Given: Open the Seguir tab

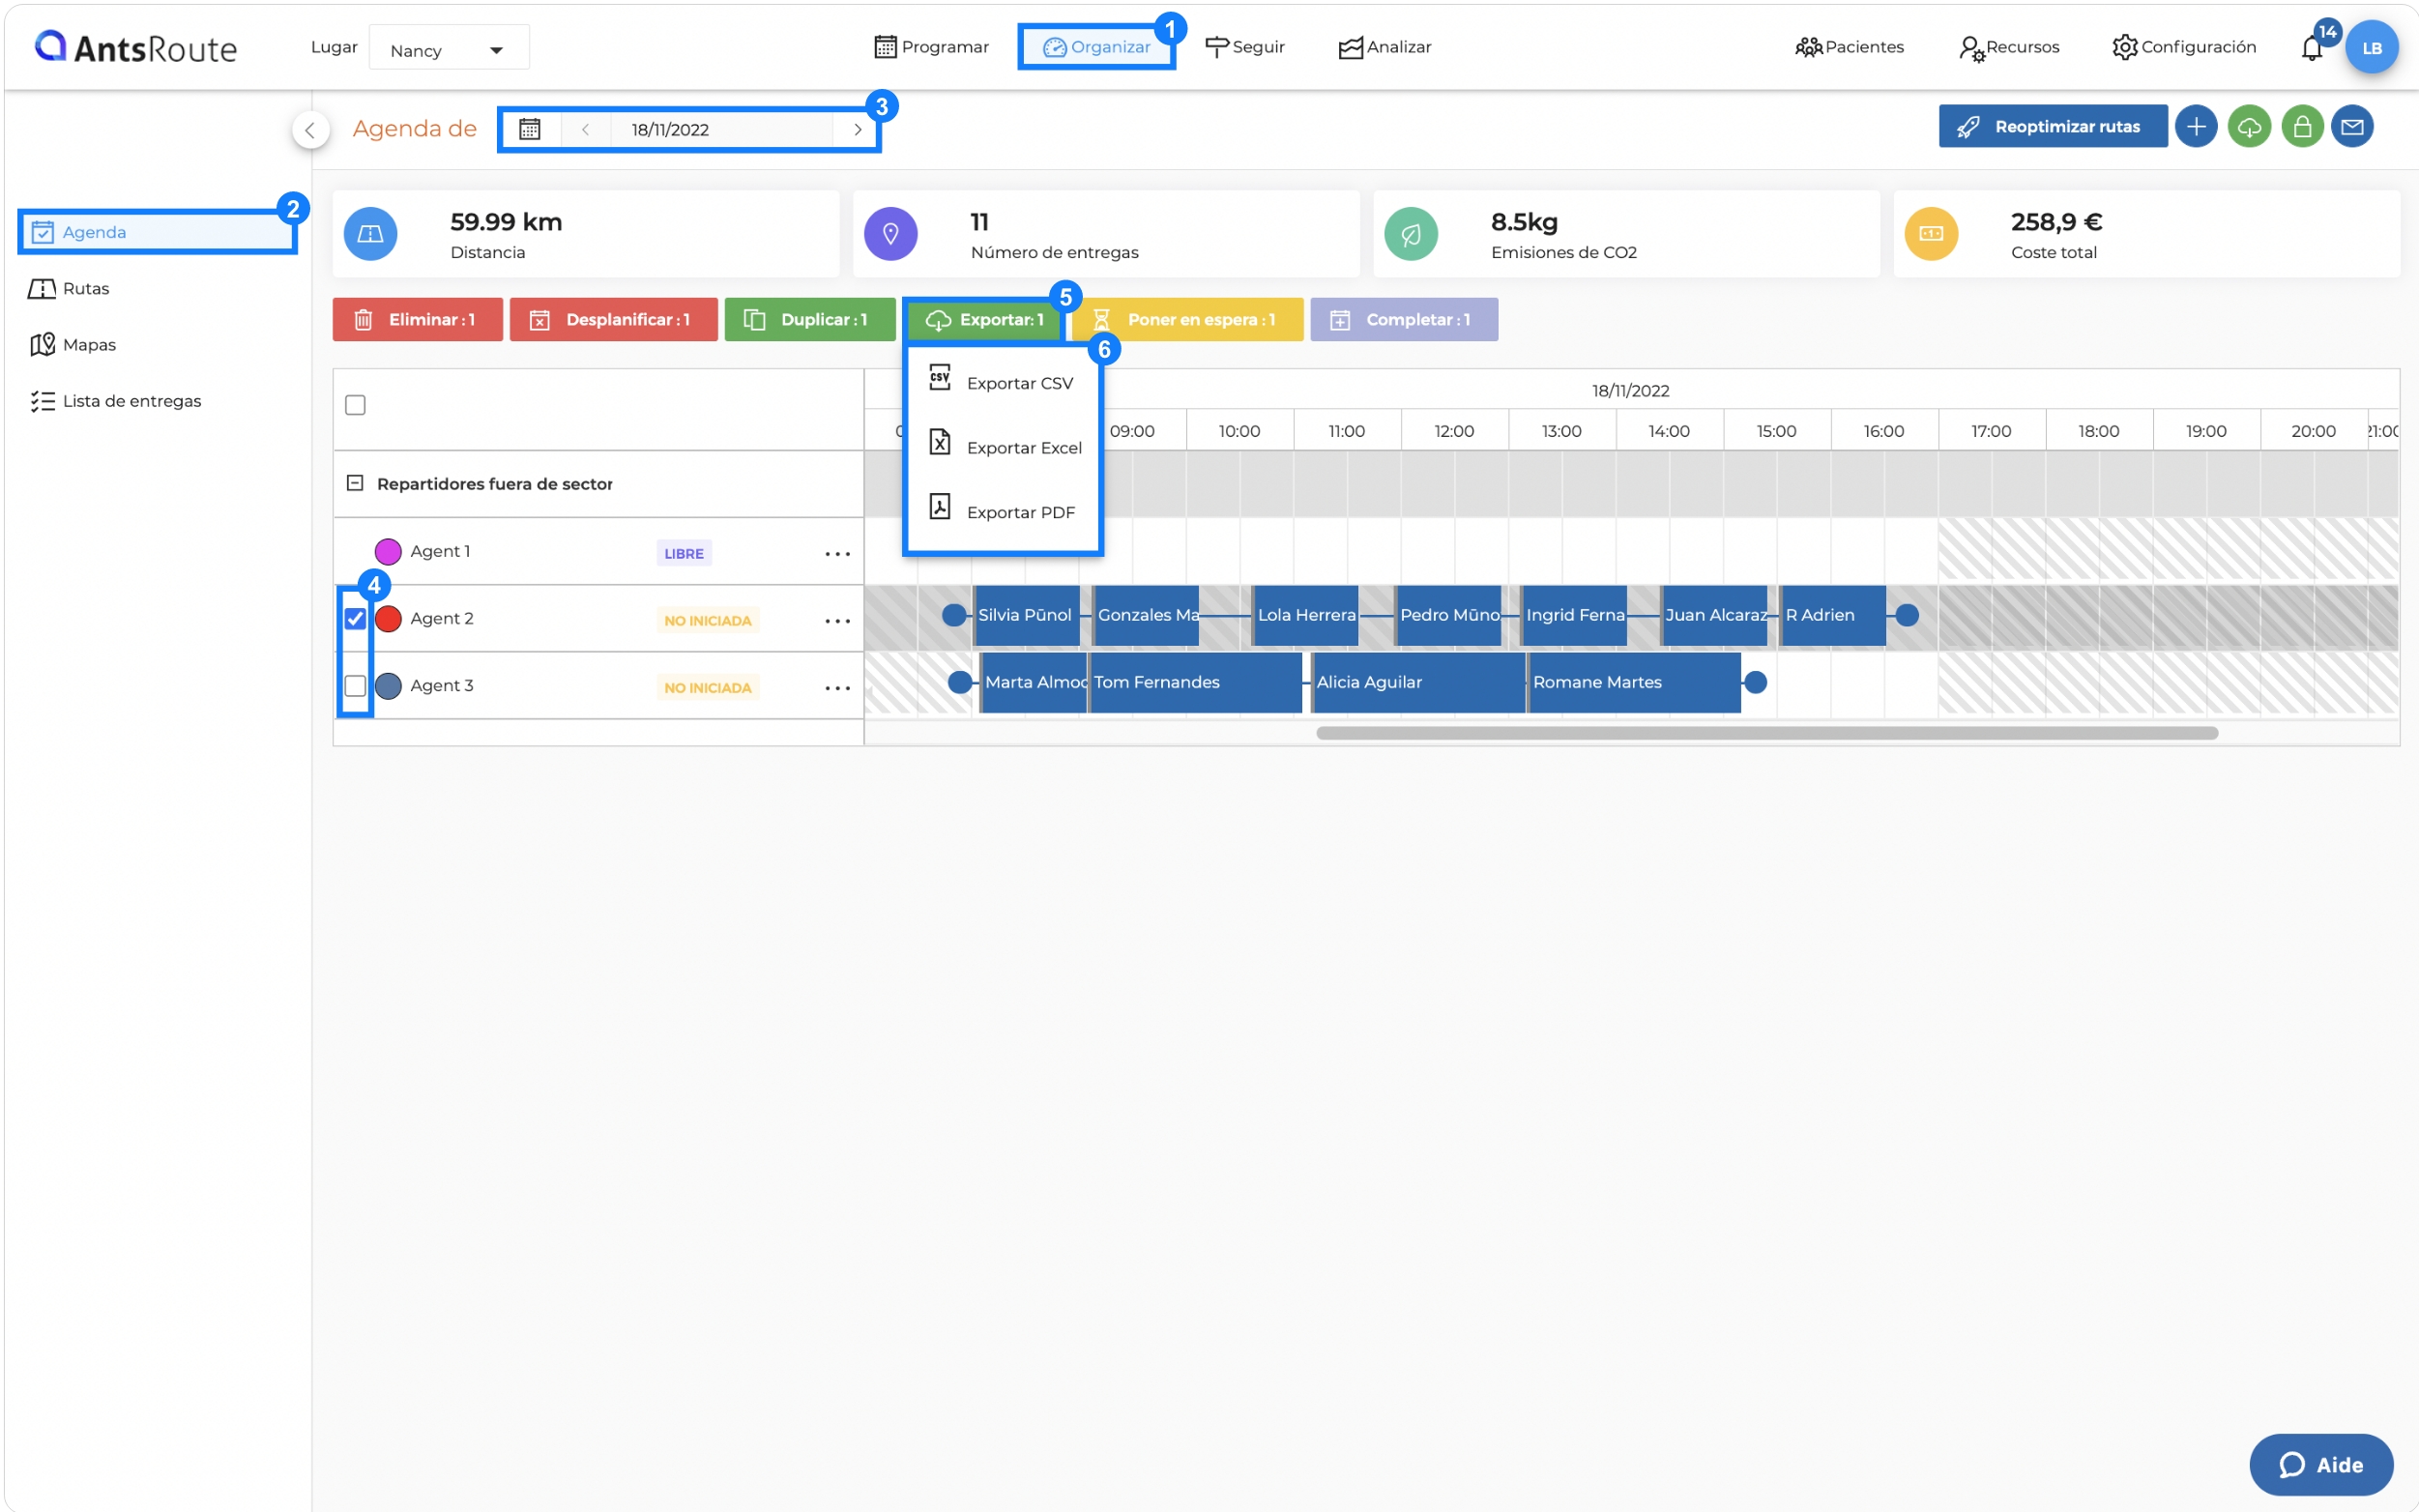Looking at the screenshot, I should (x=1245, y=47).
